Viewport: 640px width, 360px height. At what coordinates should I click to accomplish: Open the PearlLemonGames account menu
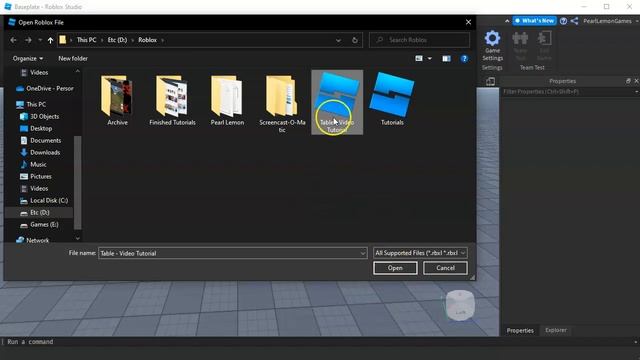pyautogui.click(x=610, y=21)
